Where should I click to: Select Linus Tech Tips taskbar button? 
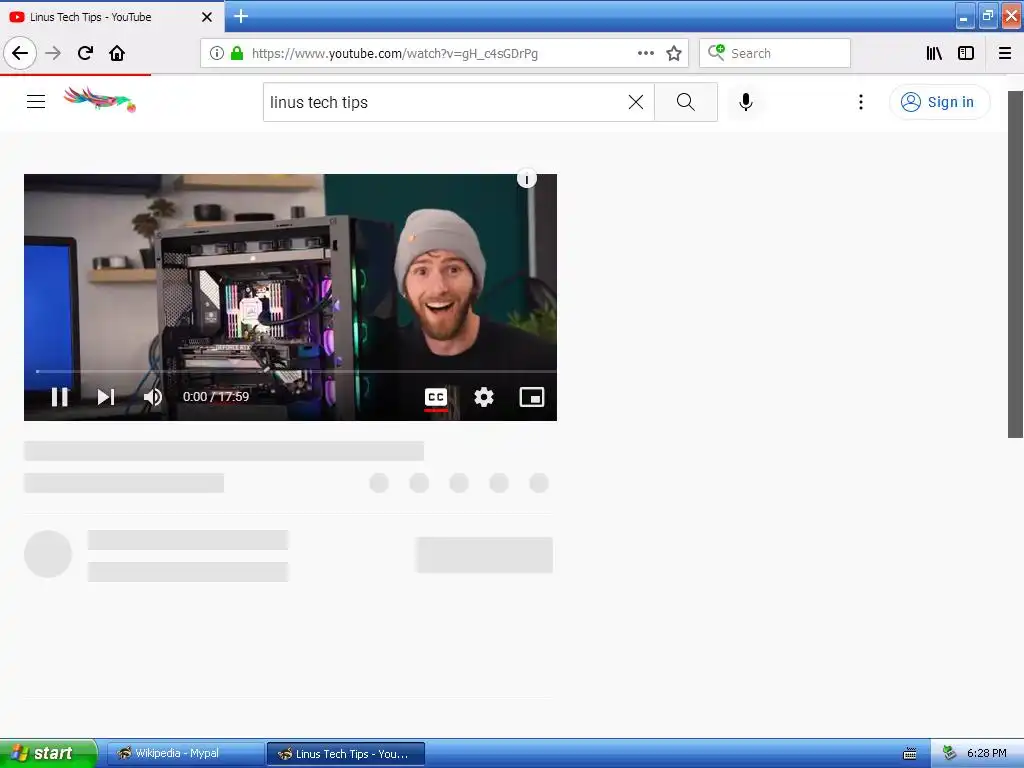pos(346,754)
